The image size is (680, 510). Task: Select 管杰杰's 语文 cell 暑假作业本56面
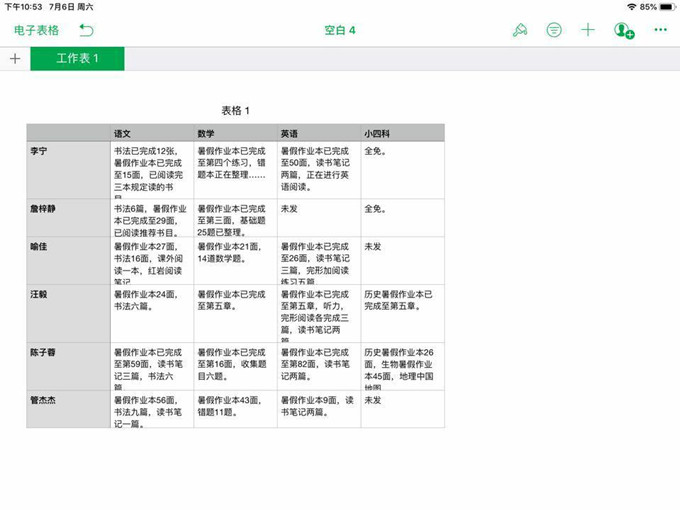coord(152,409)
